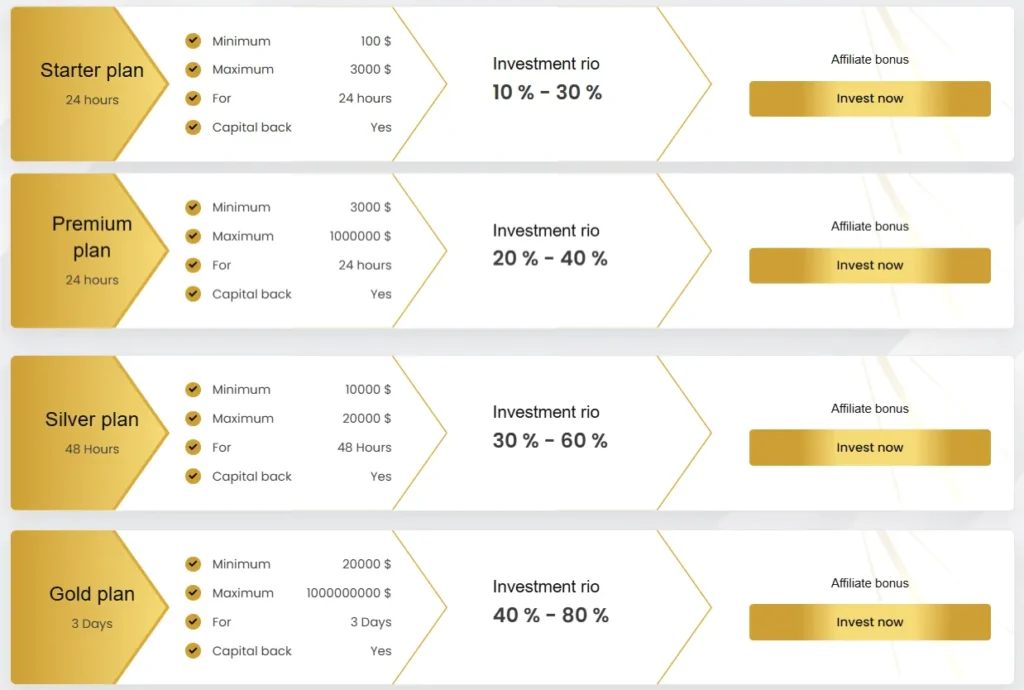Click Premium plan For check icon
The width and height of the screenshot is (1024, 690).
193,265
